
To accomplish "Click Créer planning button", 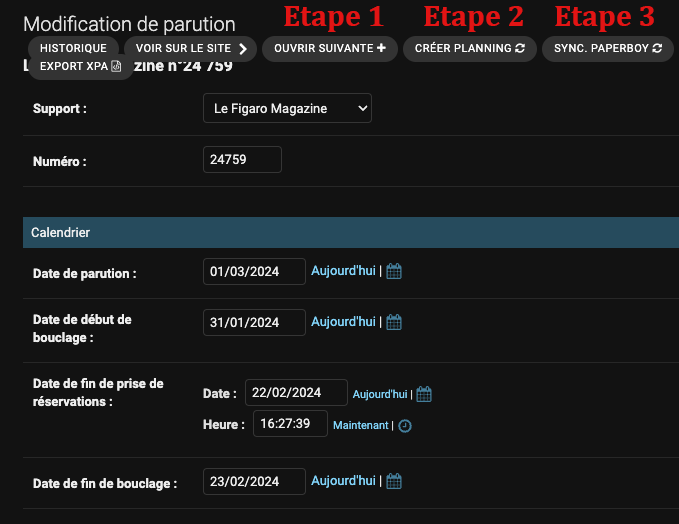I will click(470, 49).
